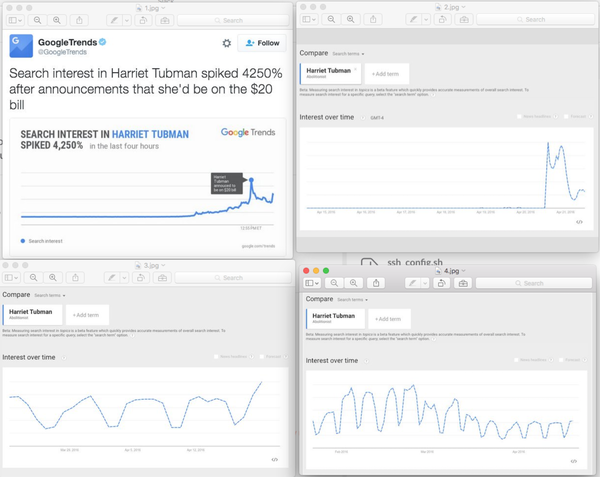
Task: Expand the markup options arrow in the 1.jpg window
Action: click(127, 20)
